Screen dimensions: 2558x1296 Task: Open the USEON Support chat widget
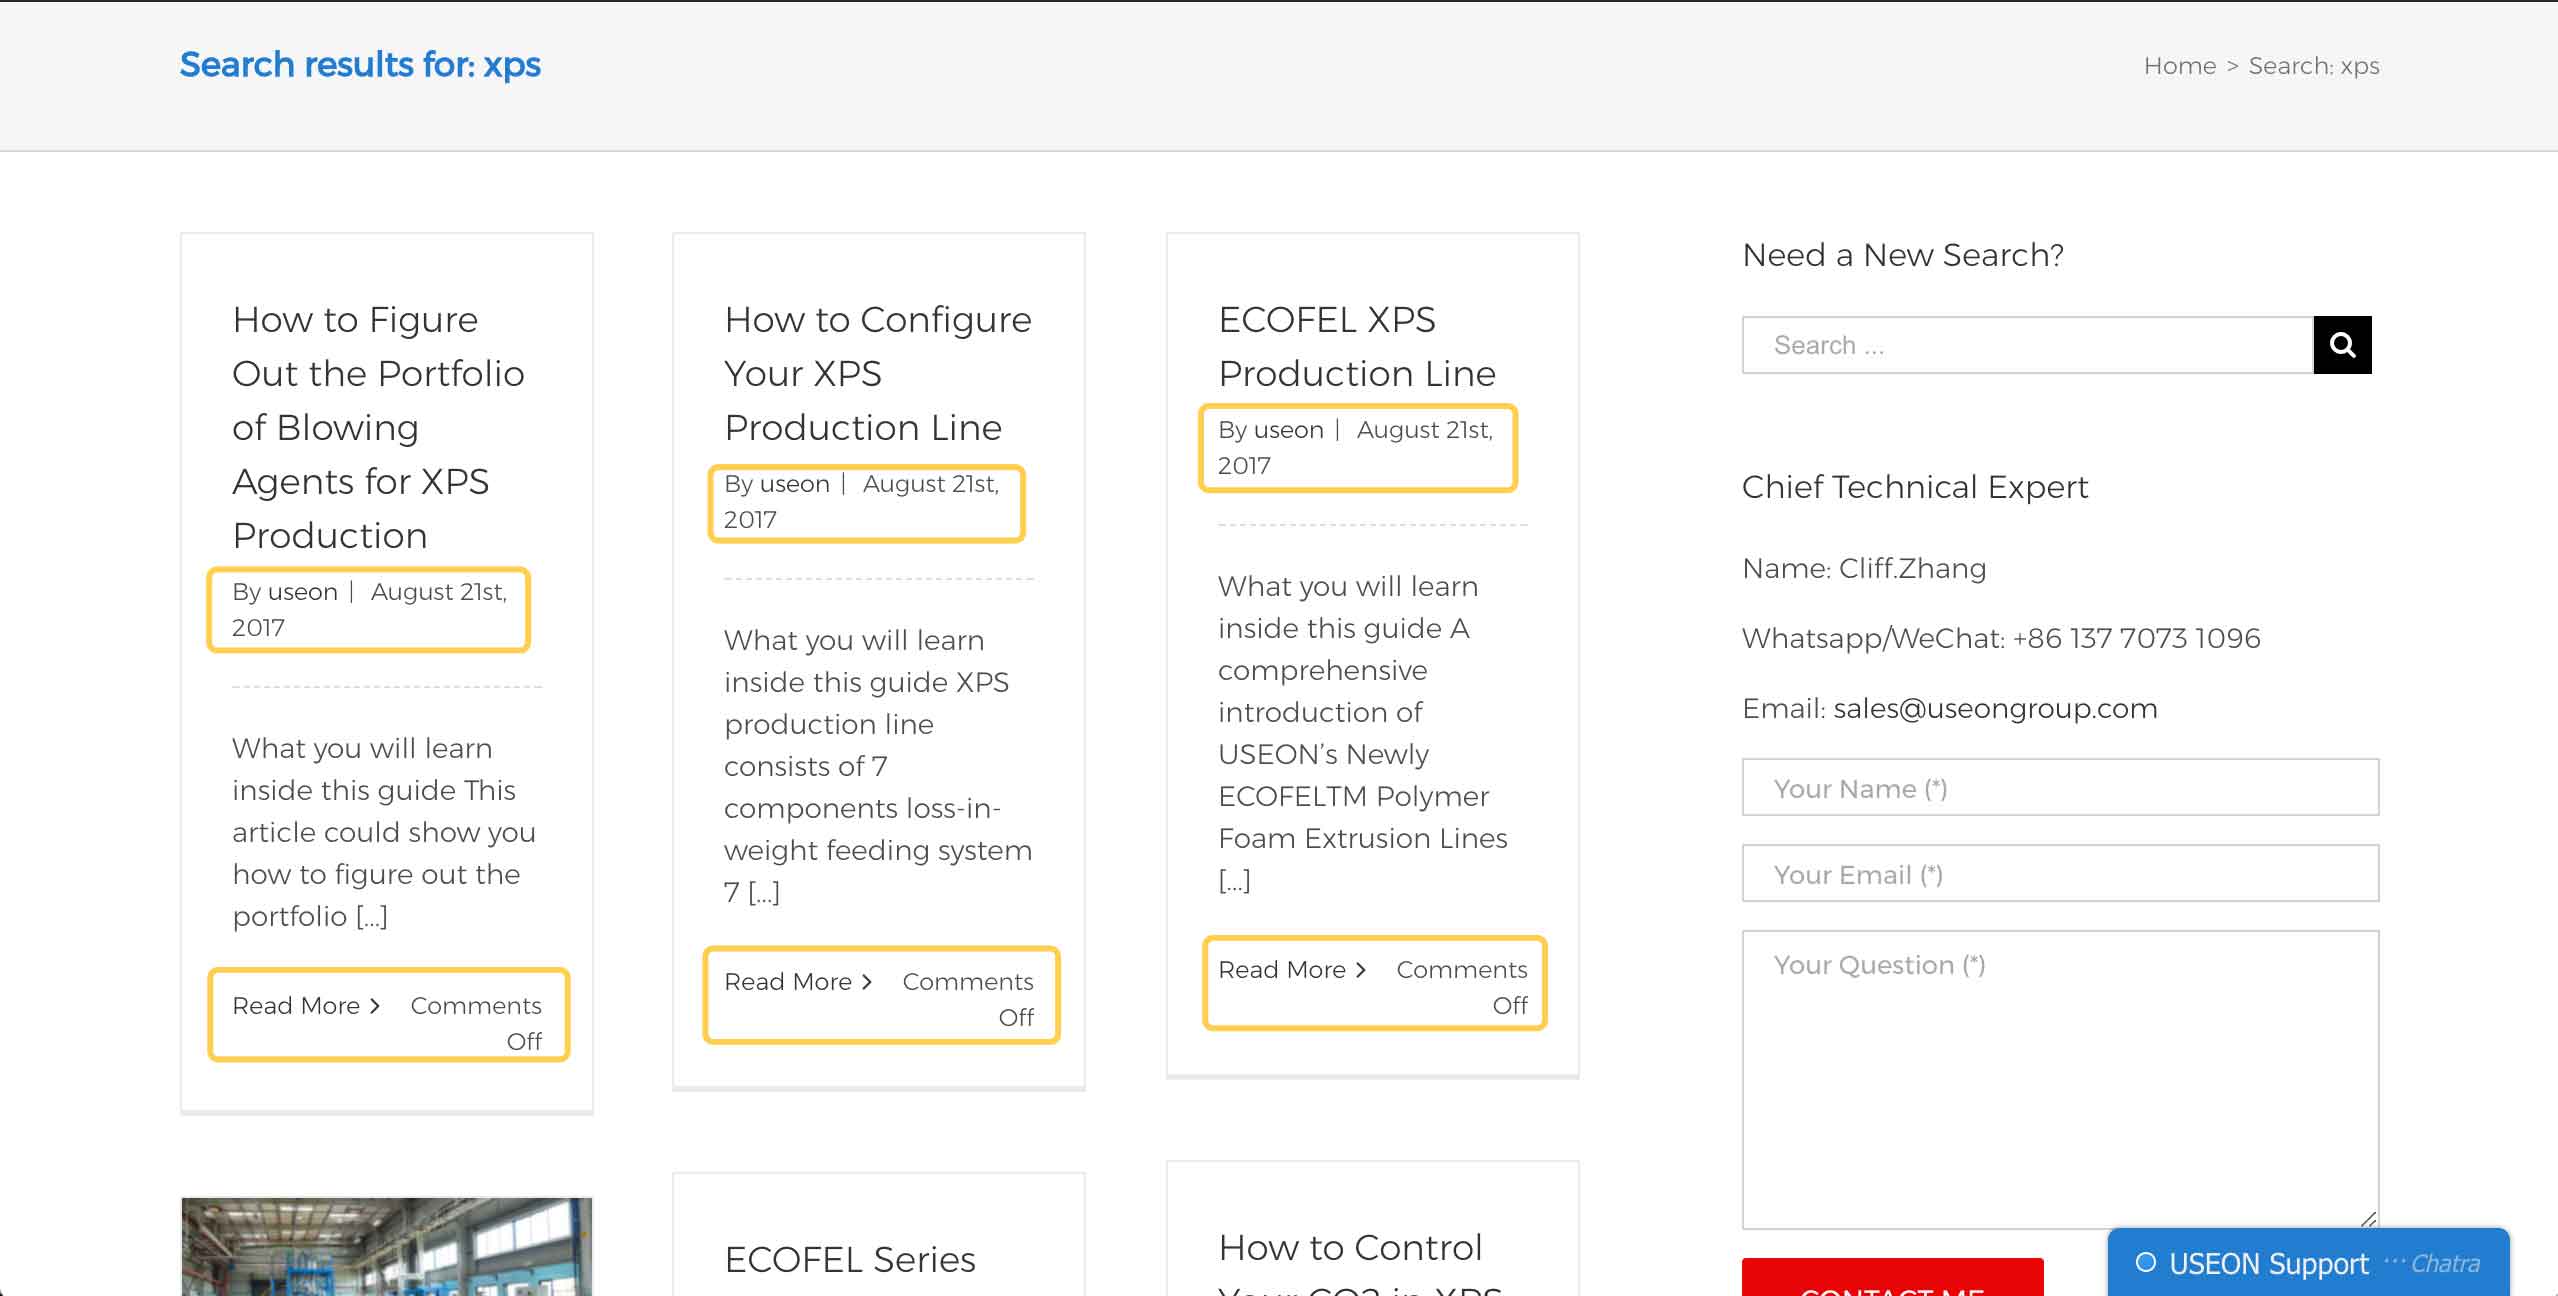point(2308,1263)
